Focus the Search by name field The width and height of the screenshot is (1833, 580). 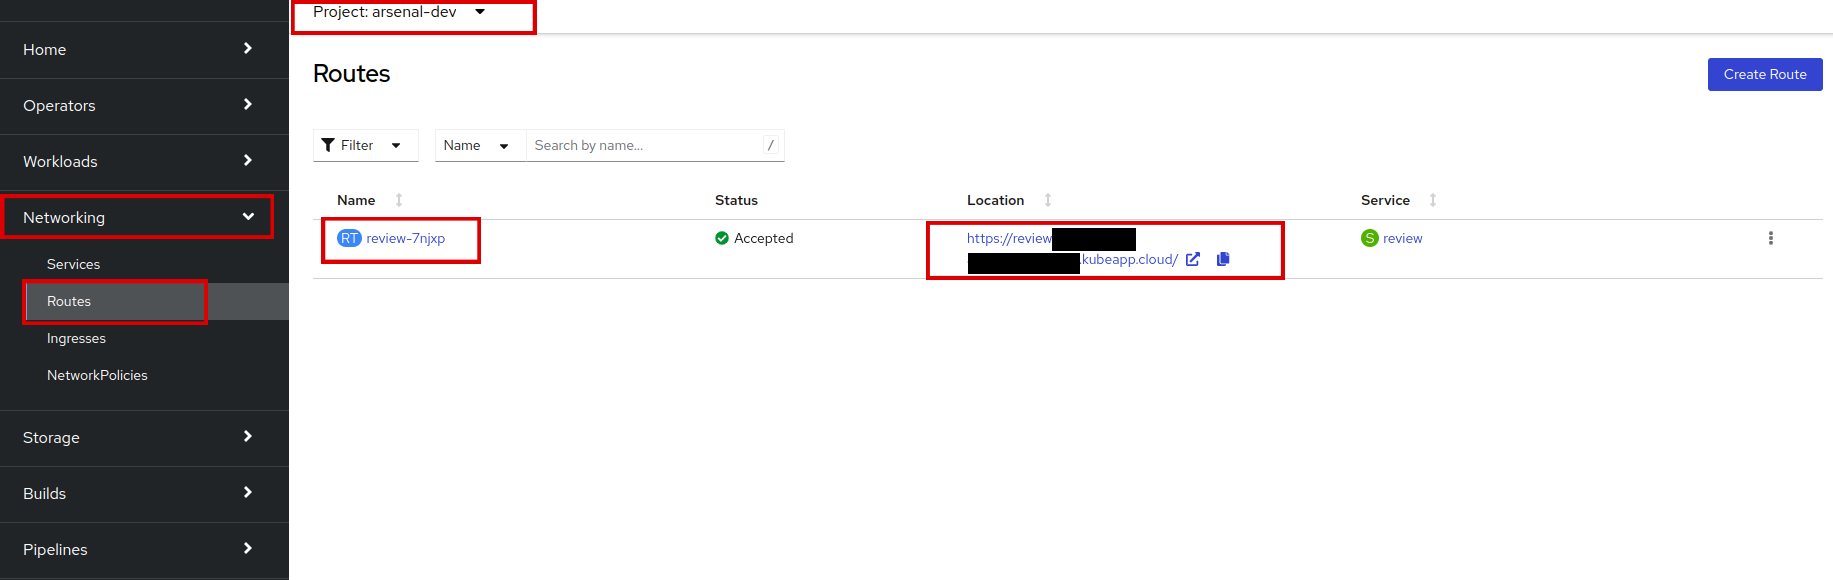[645, 145]
